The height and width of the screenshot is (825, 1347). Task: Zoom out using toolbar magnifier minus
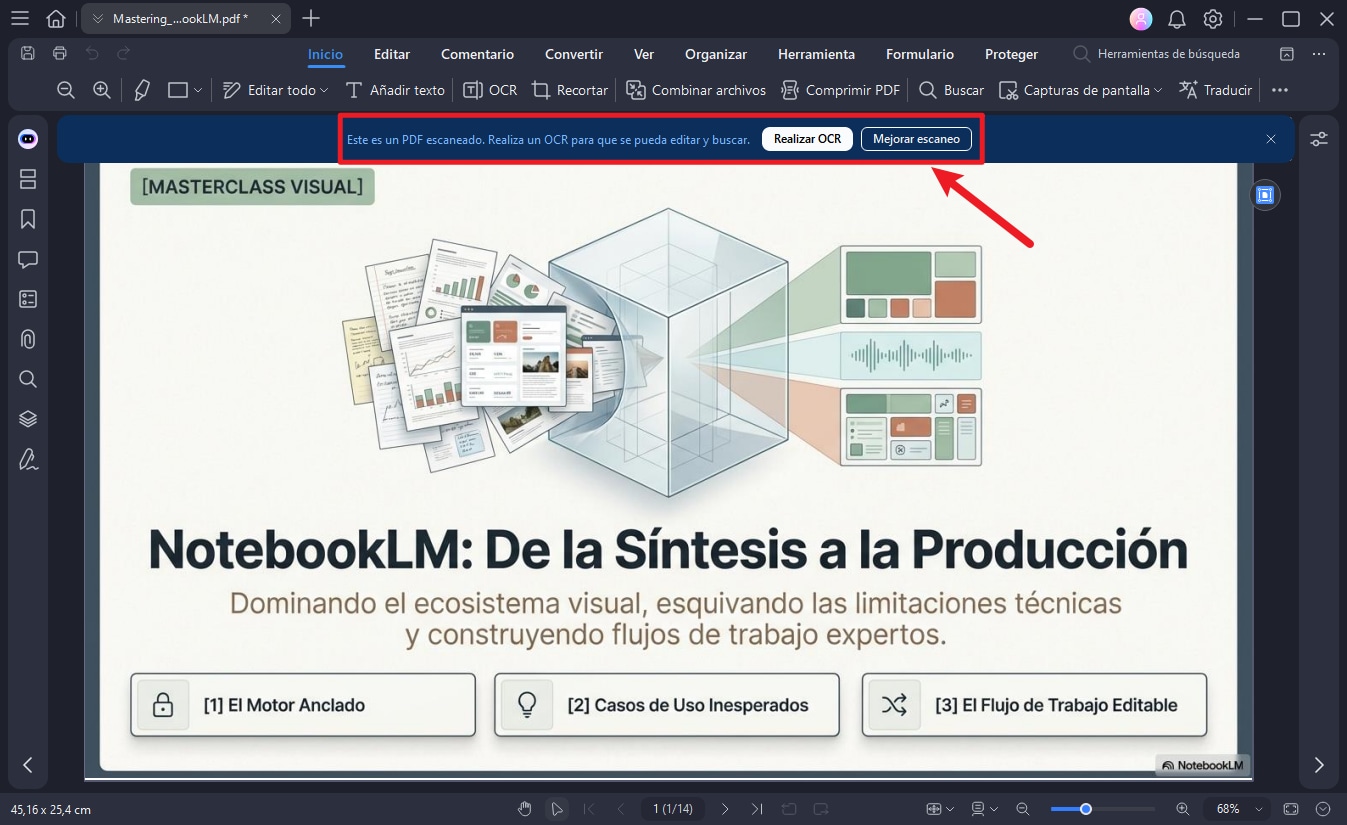click(66, 90)
